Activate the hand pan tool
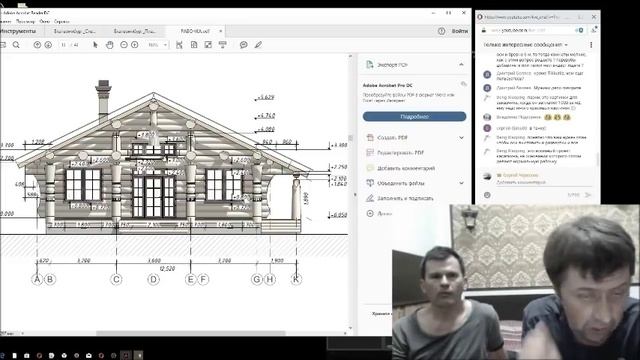 [109, 45]
